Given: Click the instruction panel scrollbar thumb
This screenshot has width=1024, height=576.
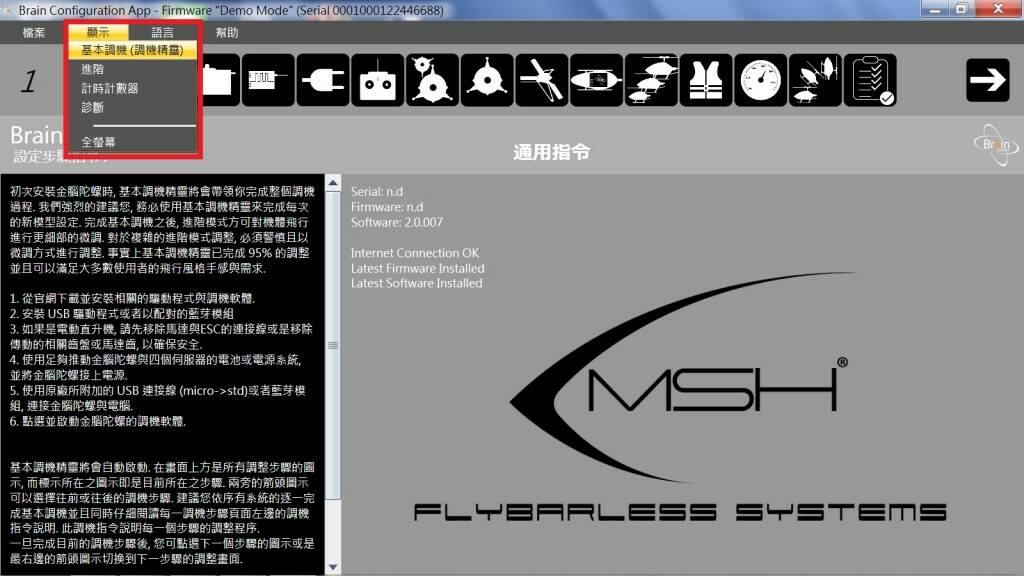Looking at the screenshot, I should (x=333, y=345).
